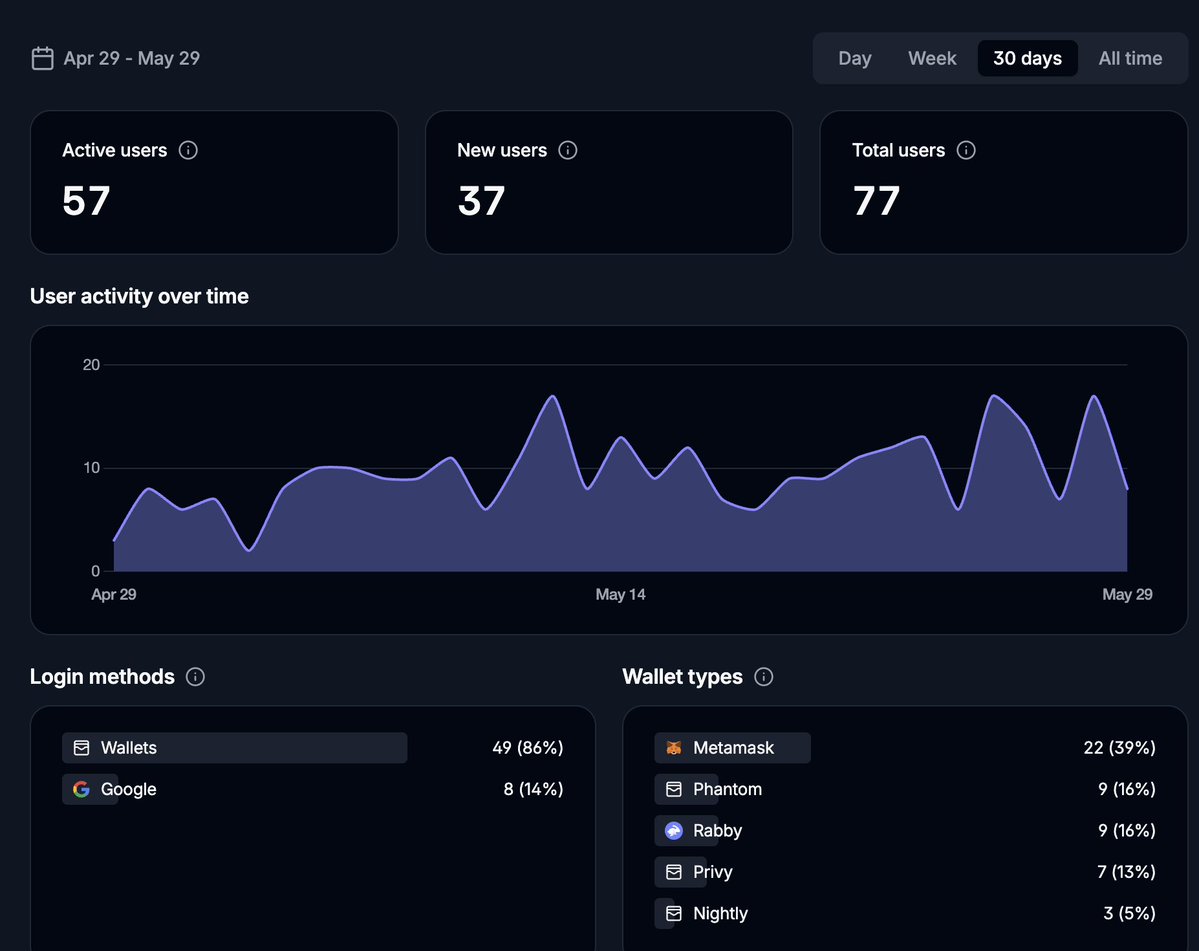The width and height of the screenshot is (1199, 951).
Task: Click the Metamask fox icon
Action: click(x=674, y=748)
